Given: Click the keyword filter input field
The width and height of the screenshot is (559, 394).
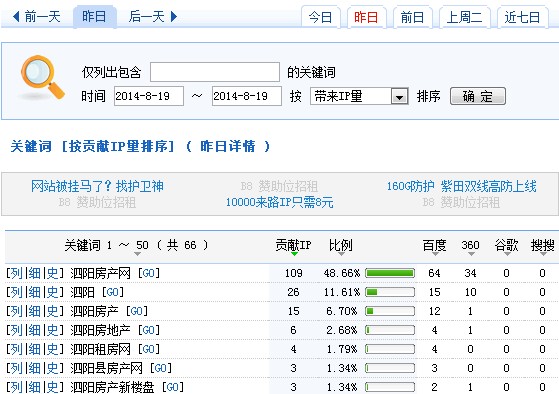Looking at the screenshot, I should (215, 72).
